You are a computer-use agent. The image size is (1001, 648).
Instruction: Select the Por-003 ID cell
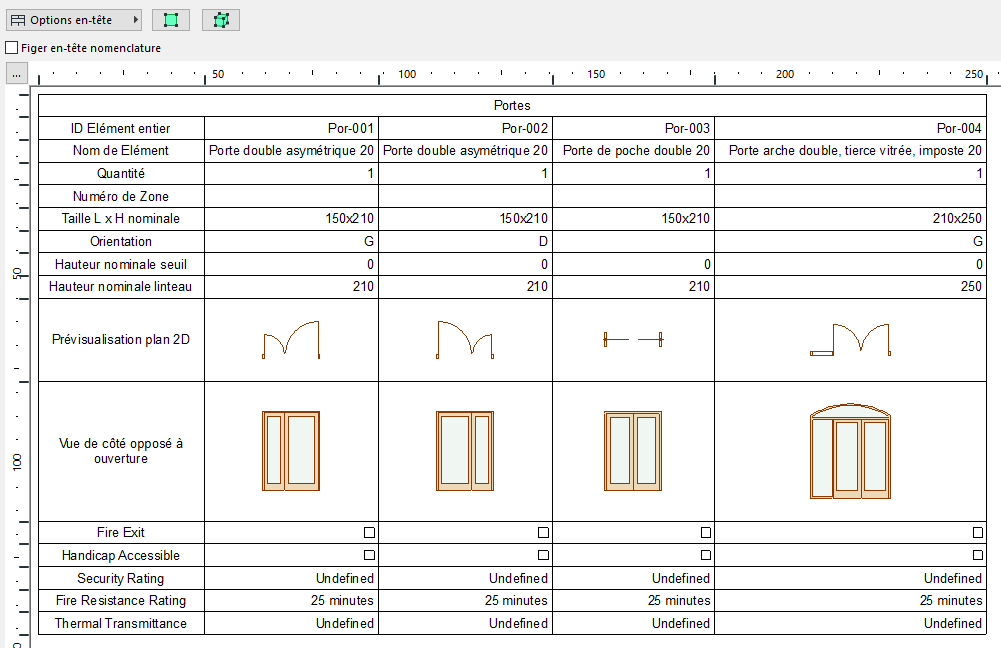(633, 128)
